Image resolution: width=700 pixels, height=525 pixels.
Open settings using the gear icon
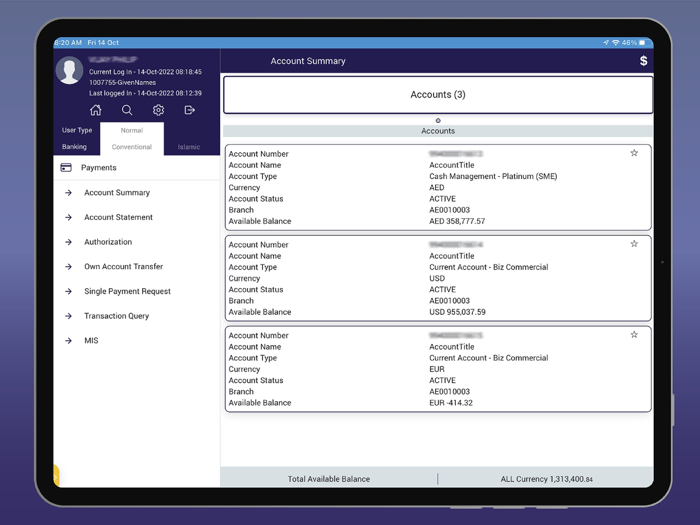(x=158, y=110)
